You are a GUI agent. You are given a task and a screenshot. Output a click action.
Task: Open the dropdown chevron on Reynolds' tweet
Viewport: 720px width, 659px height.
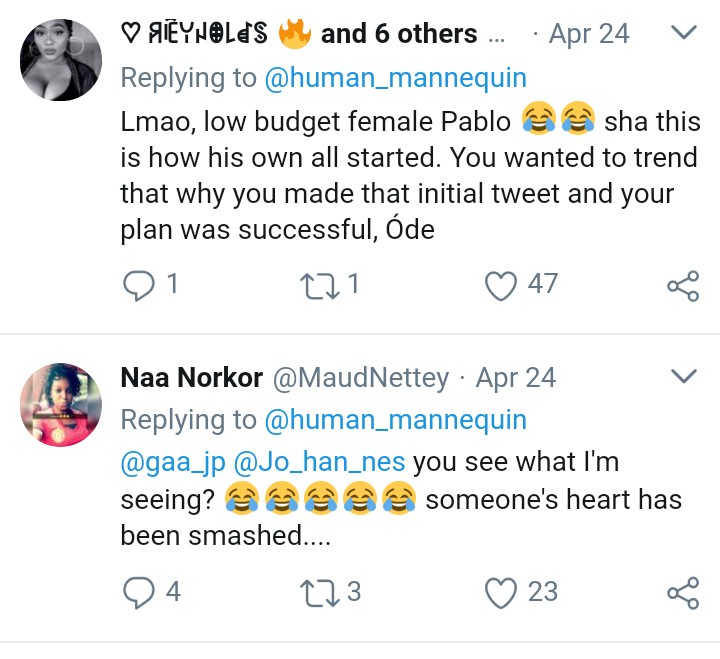click(684, 32)
